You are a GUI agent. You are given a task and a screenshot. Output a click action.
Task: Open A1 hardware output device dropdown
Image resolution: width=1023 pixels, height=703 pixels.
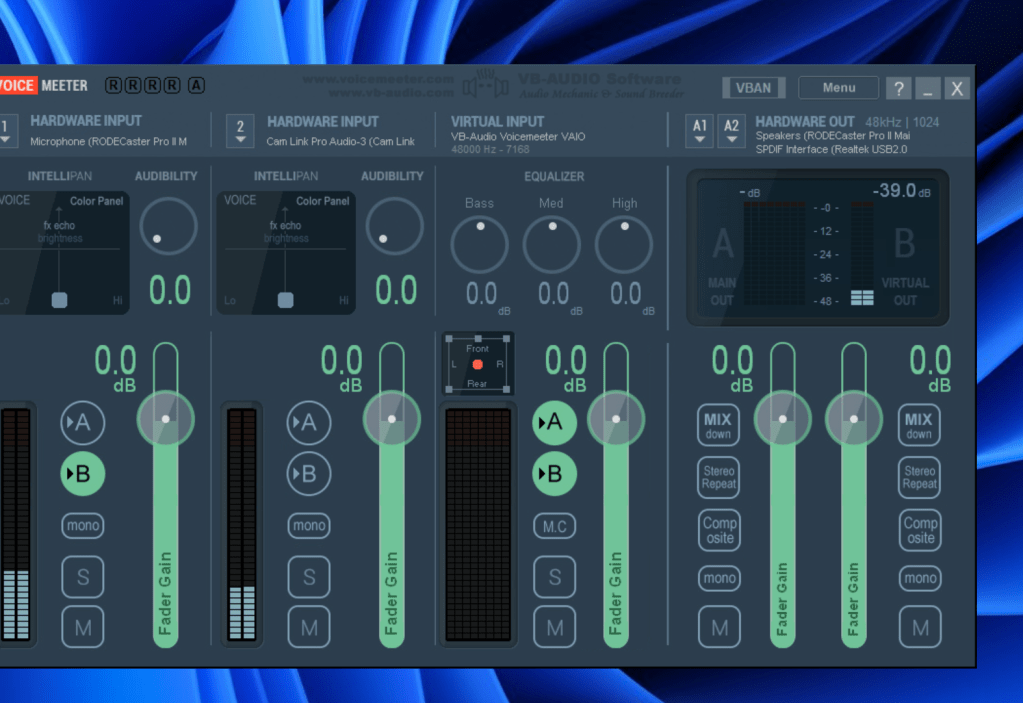tap(699, 130)
